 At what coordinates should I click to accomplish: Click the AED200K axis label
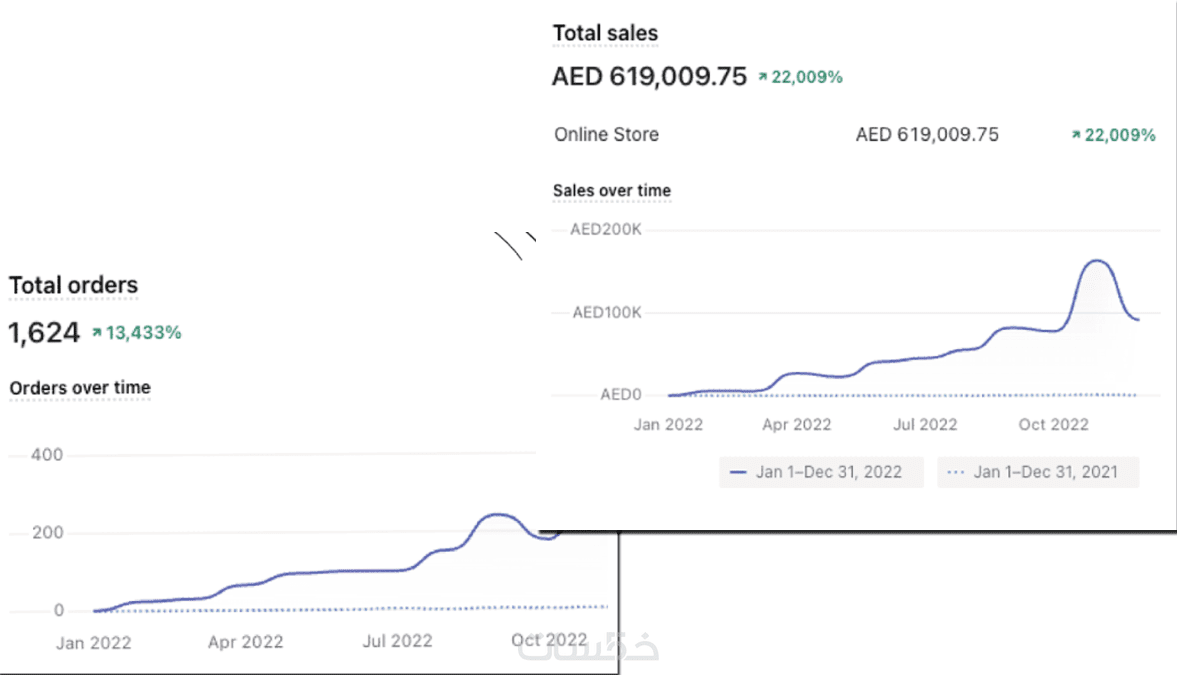pyautogui.click(x=605, y=229)
